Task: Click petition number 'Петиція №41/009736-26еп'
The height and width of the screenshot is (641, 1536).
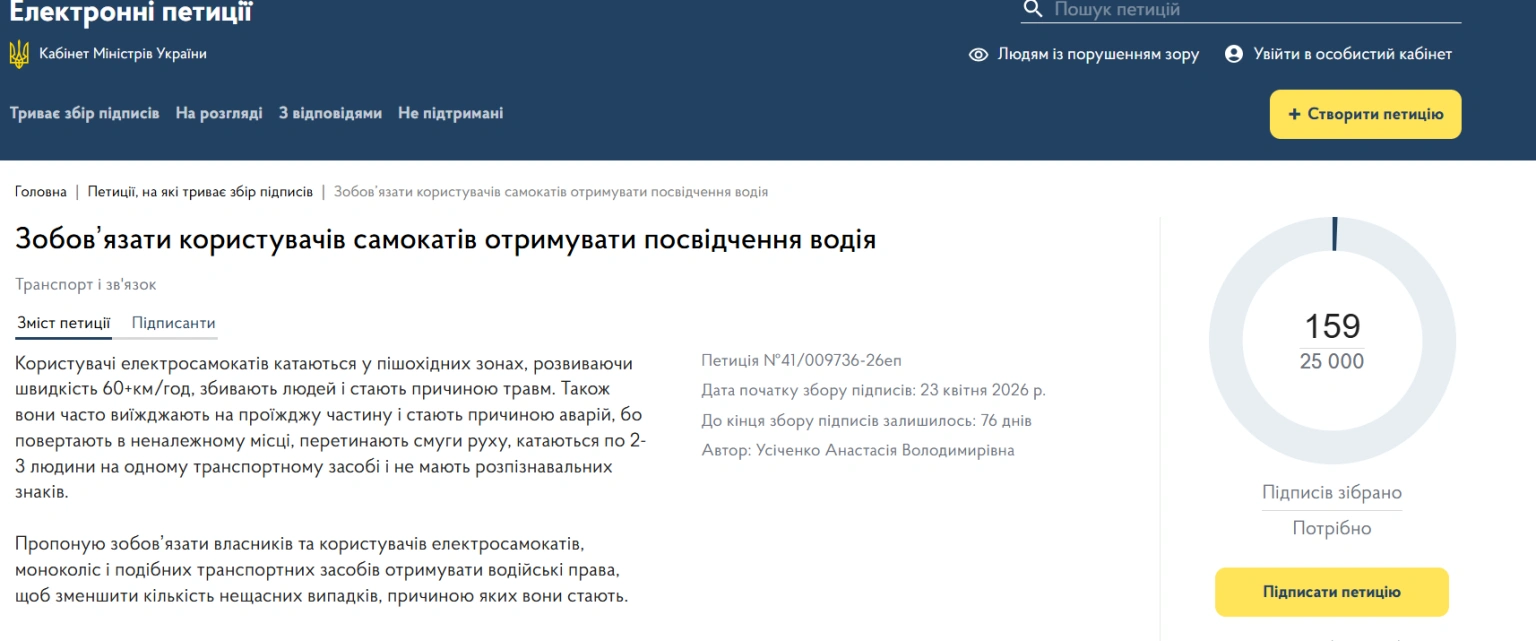Action: [802, 360]
